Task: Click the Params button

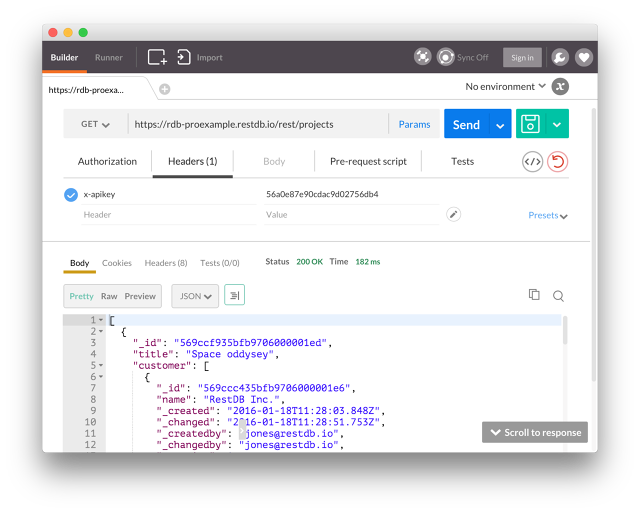Action: click(x=414, y=124)
